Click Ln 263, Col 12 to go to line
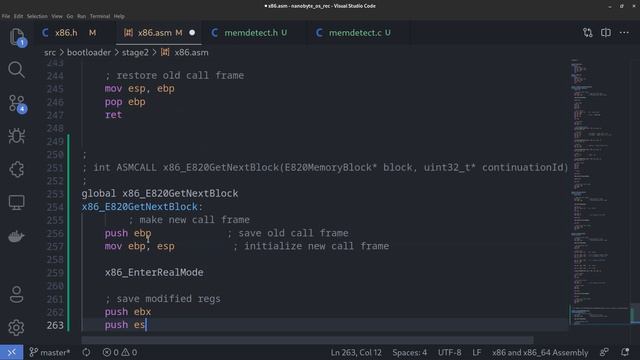Screen dimensions: 640x360 356,352
